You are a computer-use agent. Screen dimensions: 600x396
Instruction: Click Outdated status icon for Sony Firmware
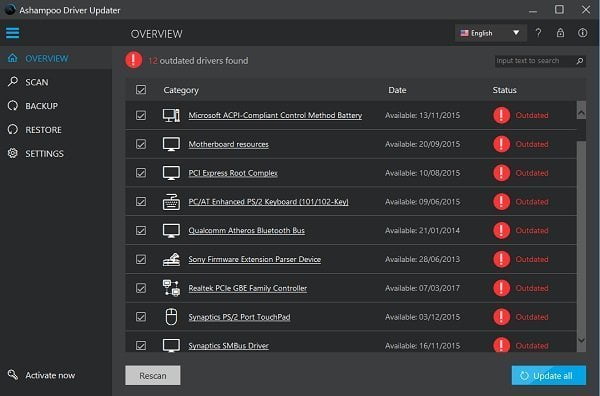point(501,259)
